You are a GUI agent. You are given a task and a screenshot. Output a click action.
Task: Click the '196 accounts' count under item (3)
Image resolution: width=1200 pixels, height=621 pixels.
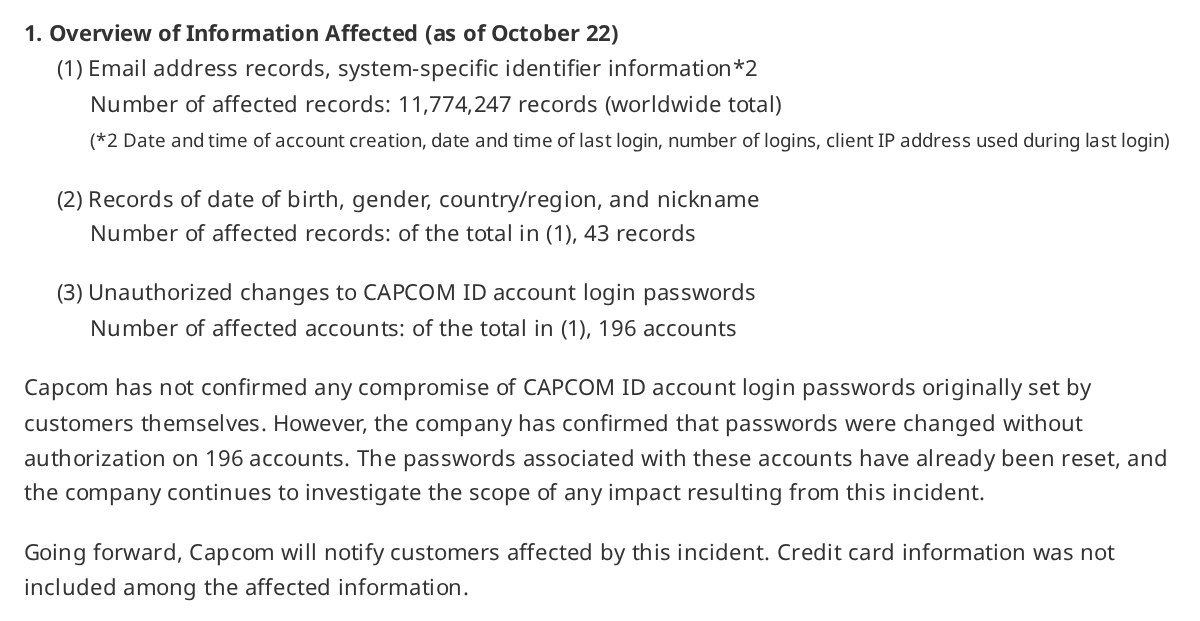[667, 328]
